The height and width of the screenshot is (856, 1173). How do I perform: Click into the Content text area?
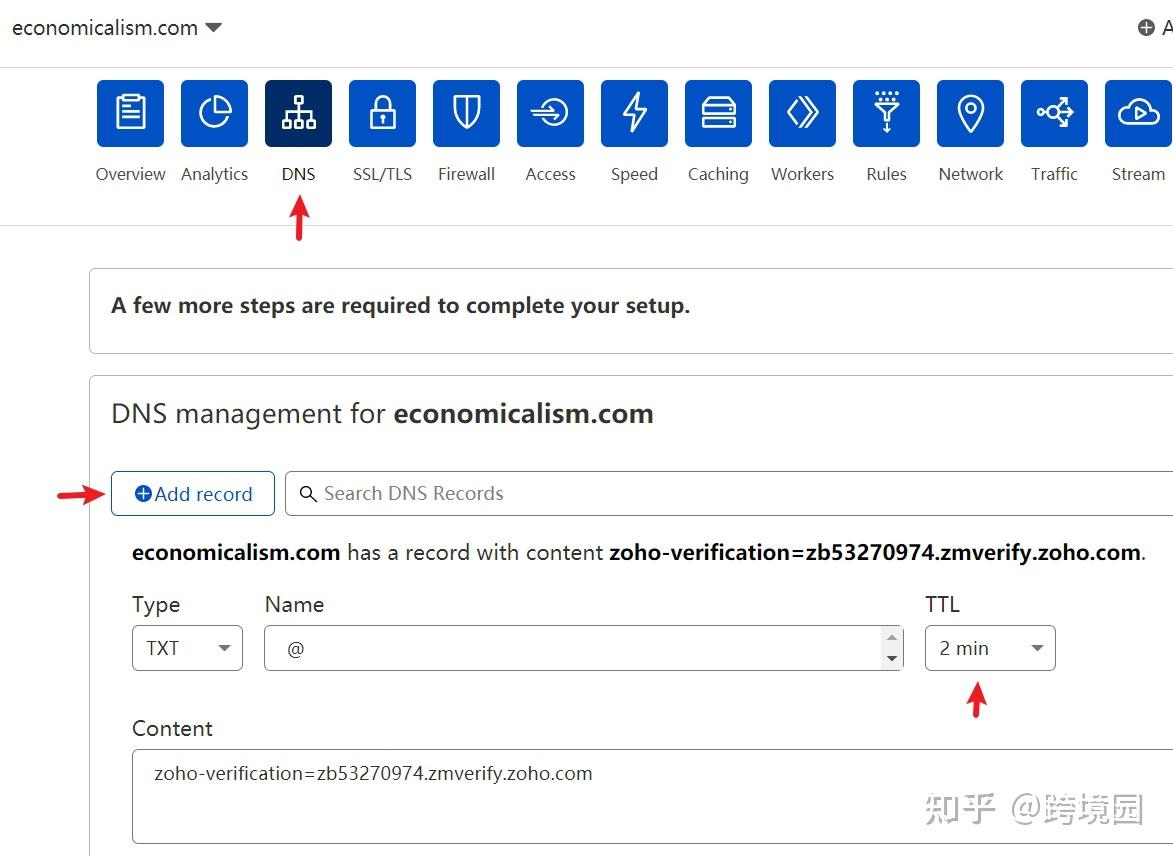pyautogui.click(x=652, y=796)
